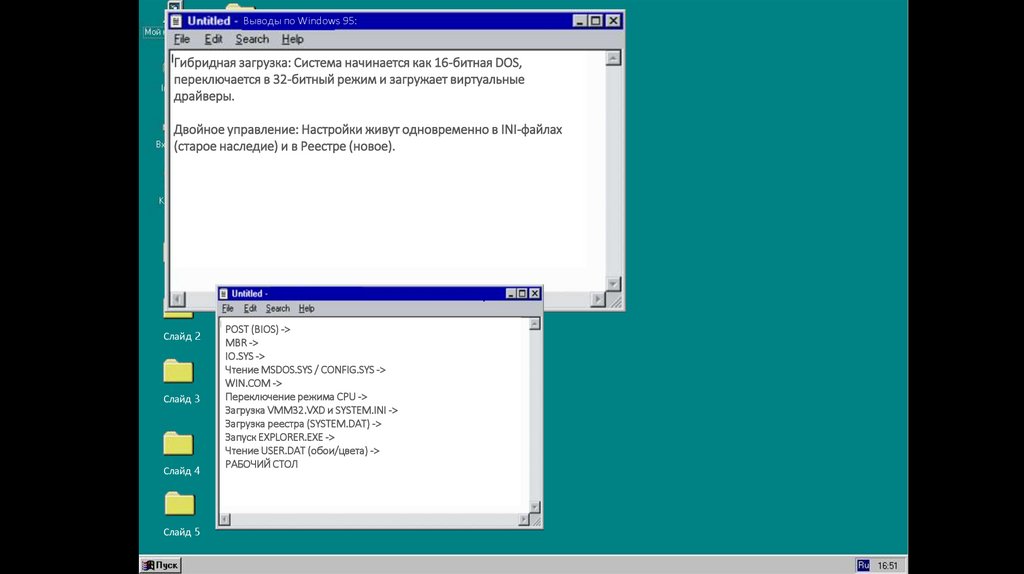Click scroll left arrow in large Notepad

click(x=177, y=299)
